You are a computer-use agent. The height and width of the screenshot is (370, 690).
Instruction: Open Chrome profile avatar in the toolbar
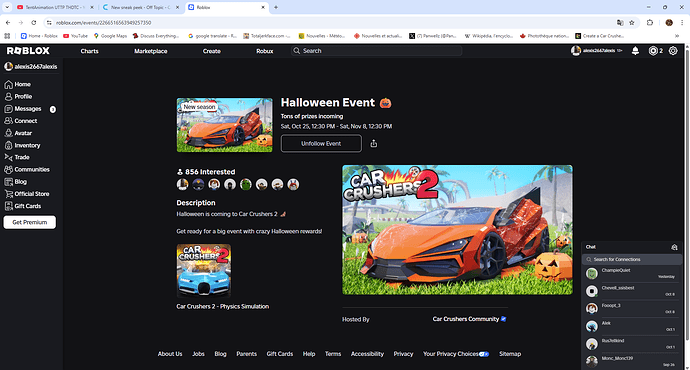click(x=669, y=22)
